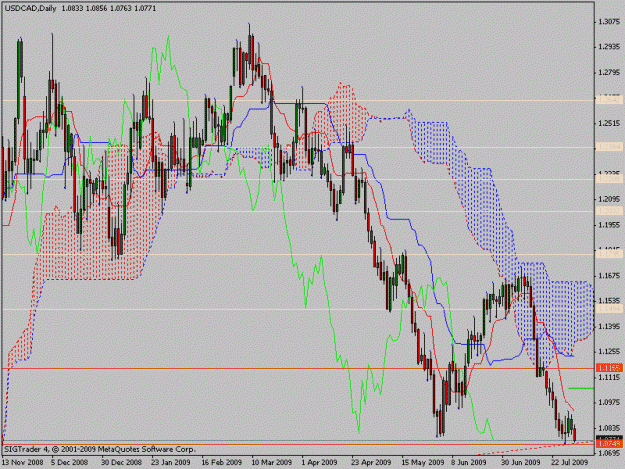Click the 10 Mar 2009 date label
Screen dimensions: 625x469
271,463
